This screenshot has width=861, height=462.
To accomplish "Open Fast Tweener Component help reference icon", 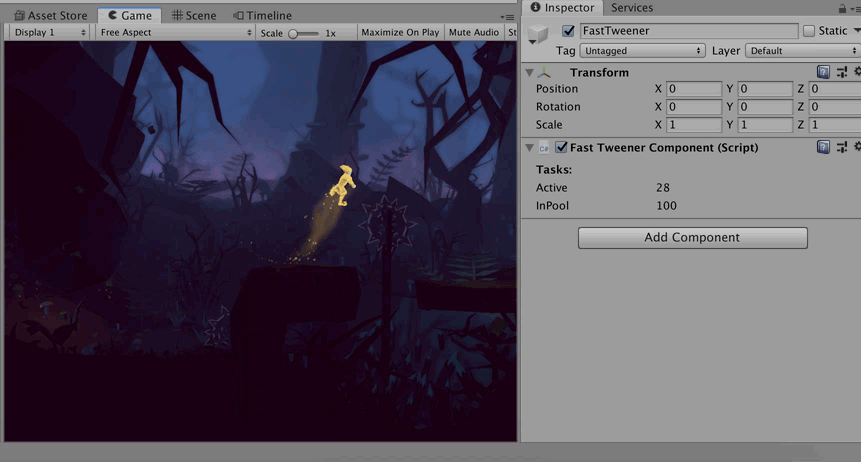I will click(823, 147).
